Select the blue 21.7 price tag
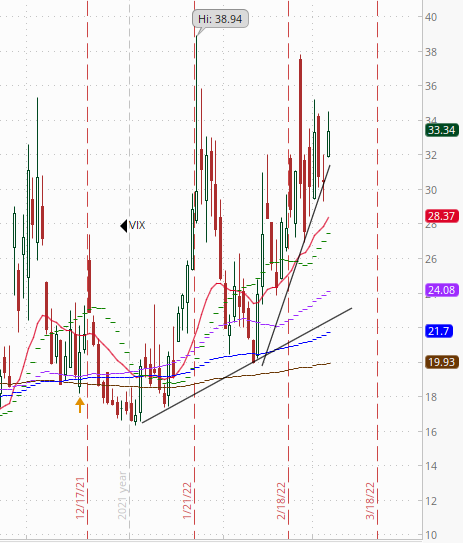 [439, 331]
